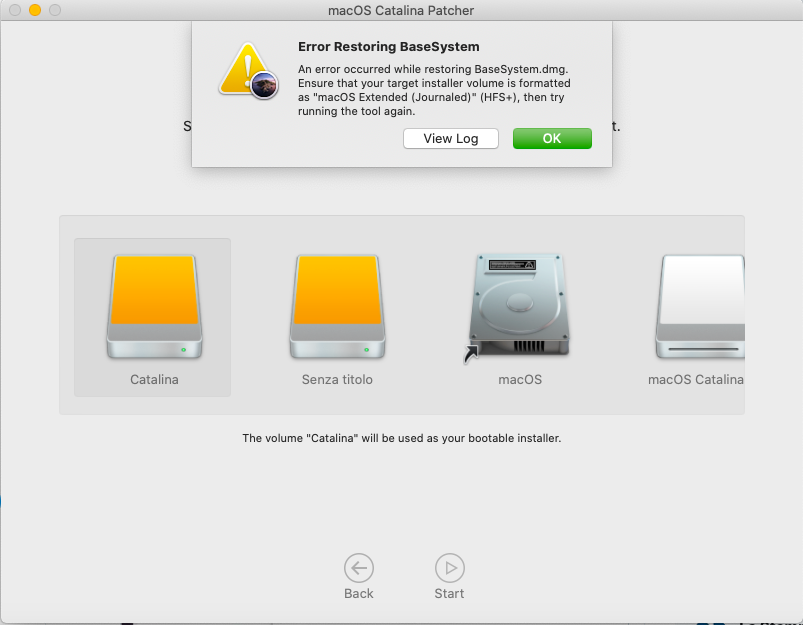This screenshot has width=803, height=625.
Task: Open the View Log button
Action: tap(451, 138)
